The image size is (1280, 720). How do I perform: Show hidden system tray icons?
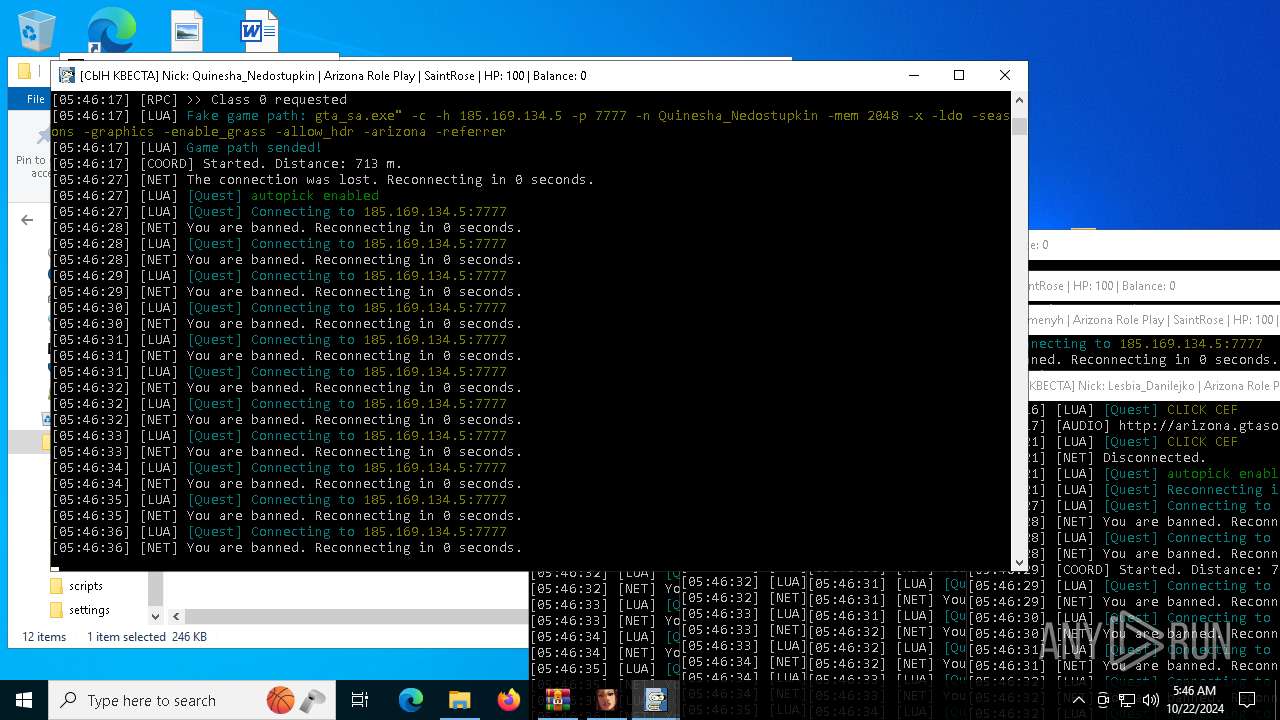click(x=1079, y=700)
